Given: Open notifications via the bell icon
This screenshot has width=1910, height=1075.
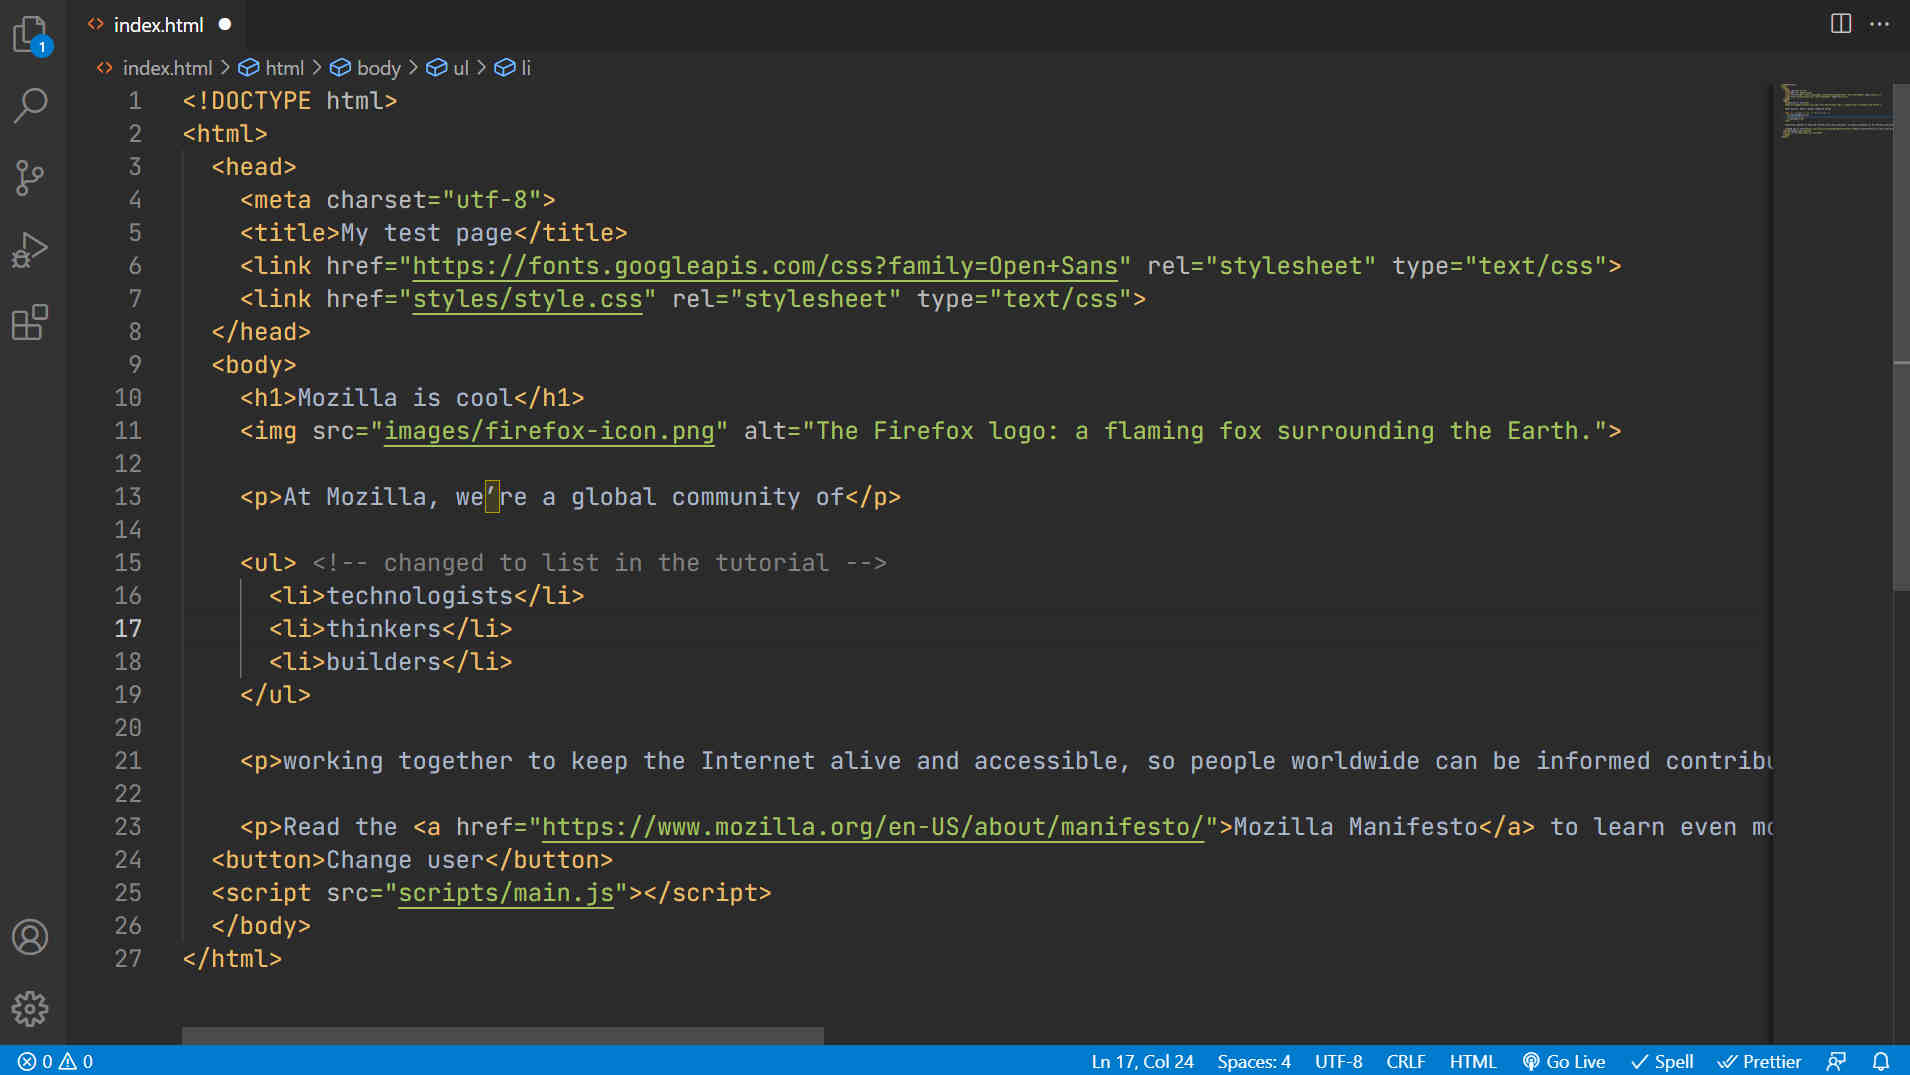Looking at the screenshot, I should tap(1879, 1061).
